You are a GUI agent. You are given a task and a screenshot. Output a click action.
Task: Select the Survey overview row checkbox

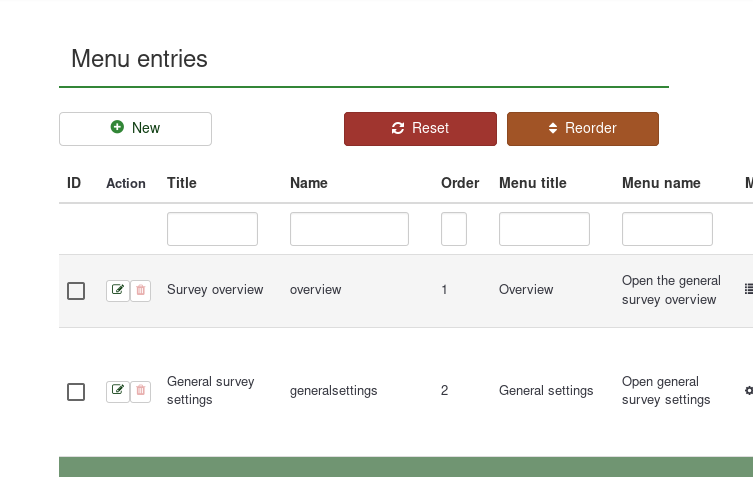tap(76, 291)
